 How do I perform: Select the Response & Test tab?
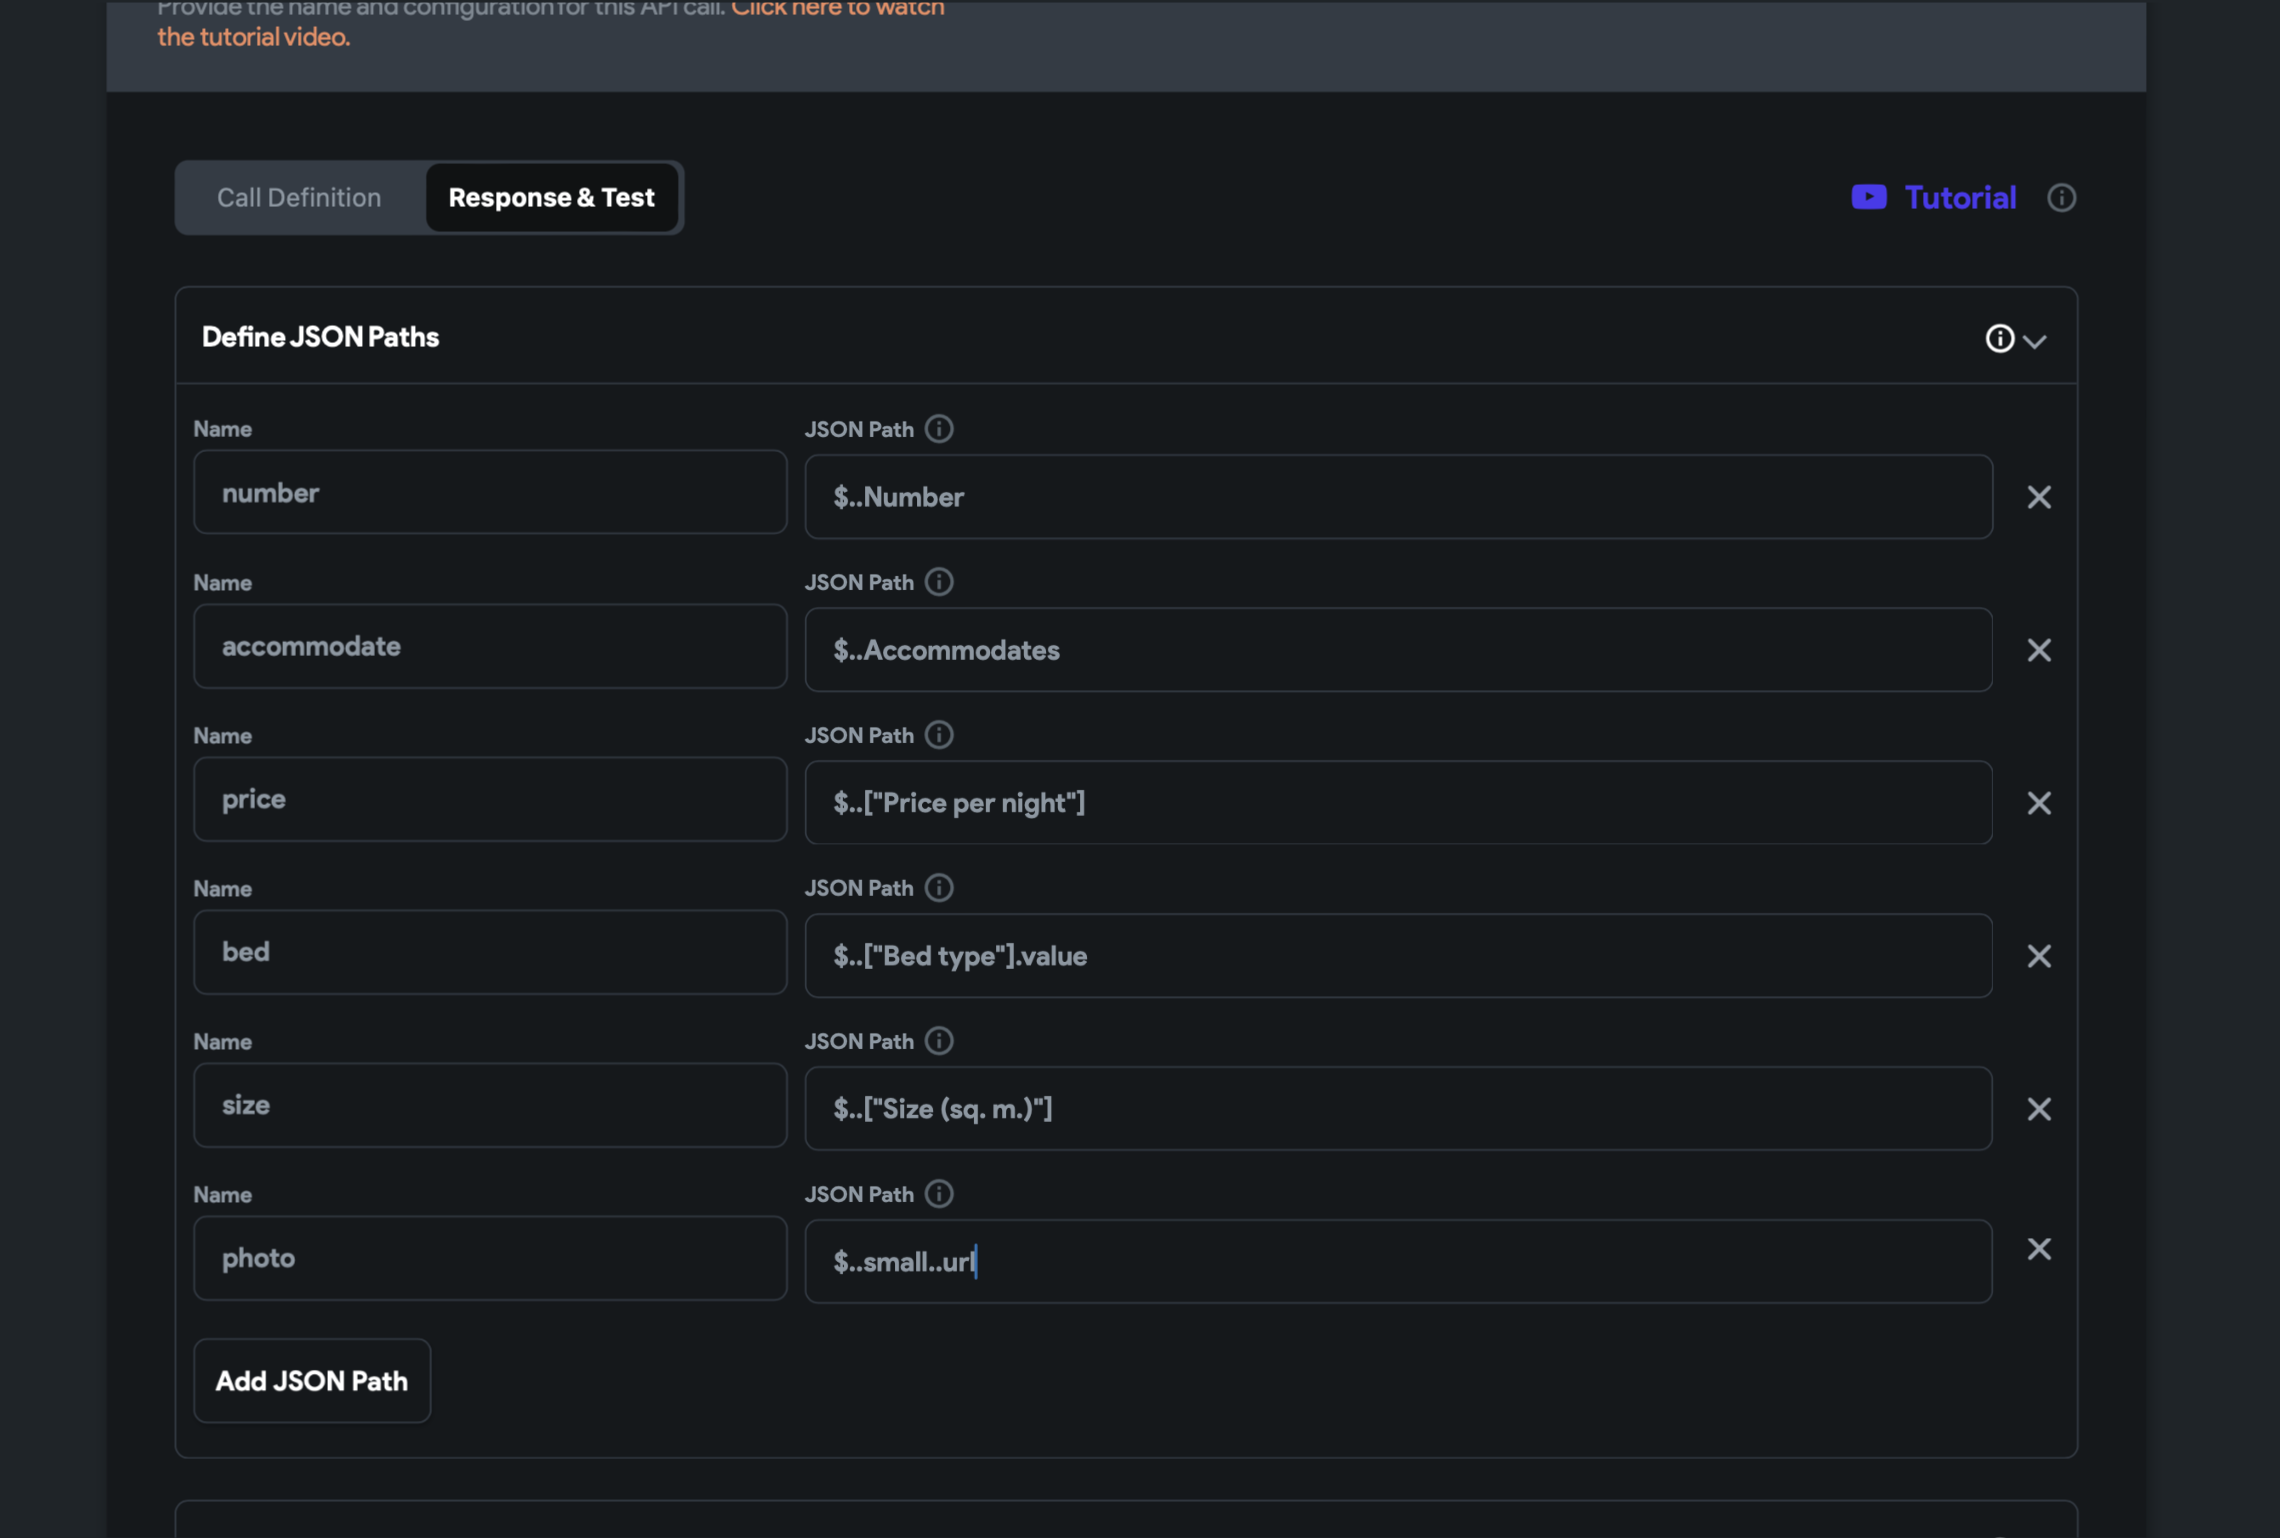click(551, 198)
